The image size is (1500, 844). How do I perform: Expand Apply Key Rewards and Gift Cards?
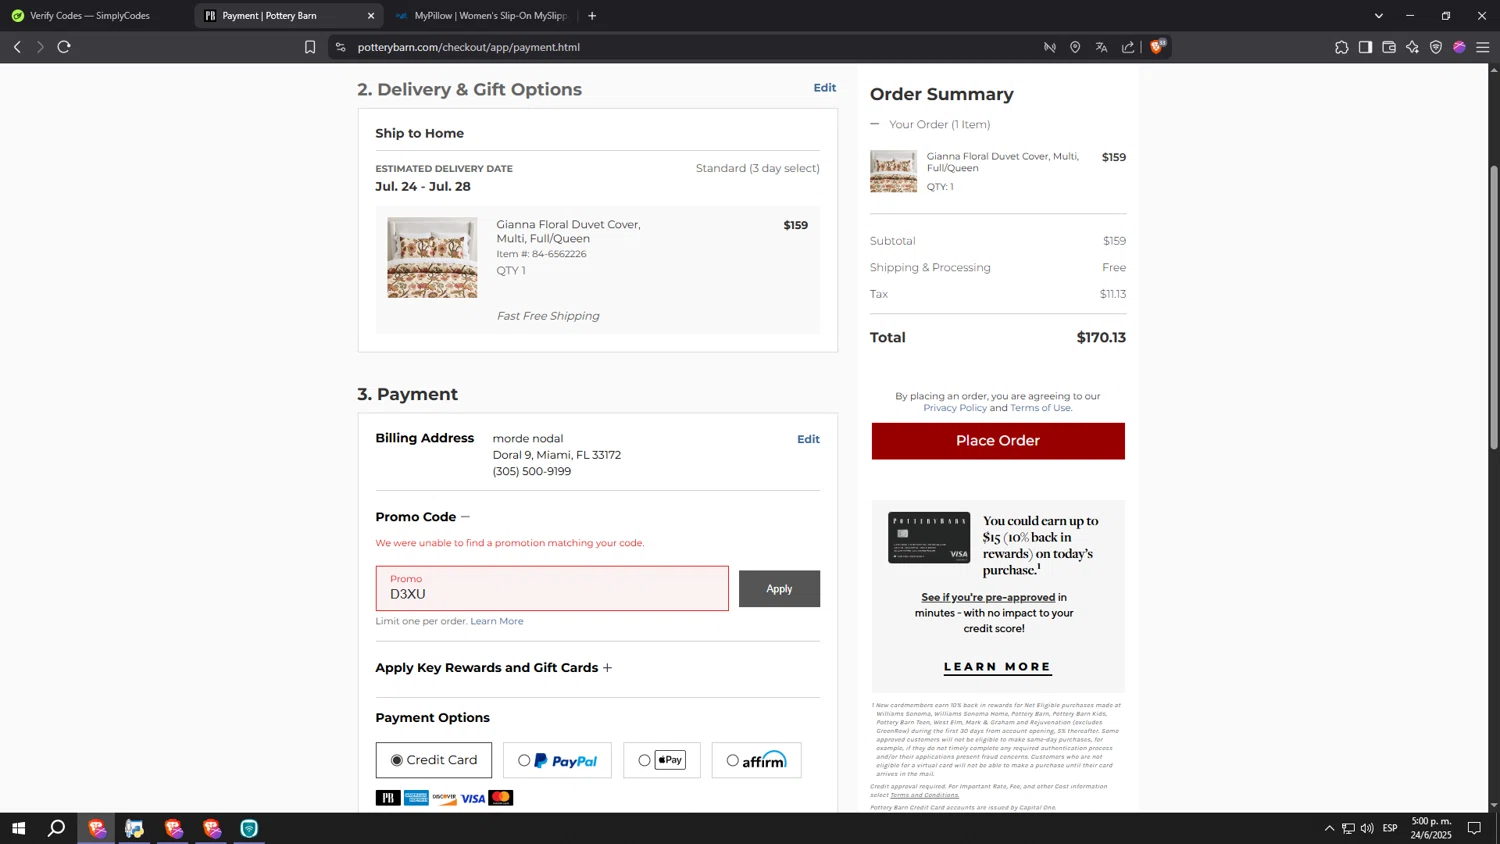point(607,668)
